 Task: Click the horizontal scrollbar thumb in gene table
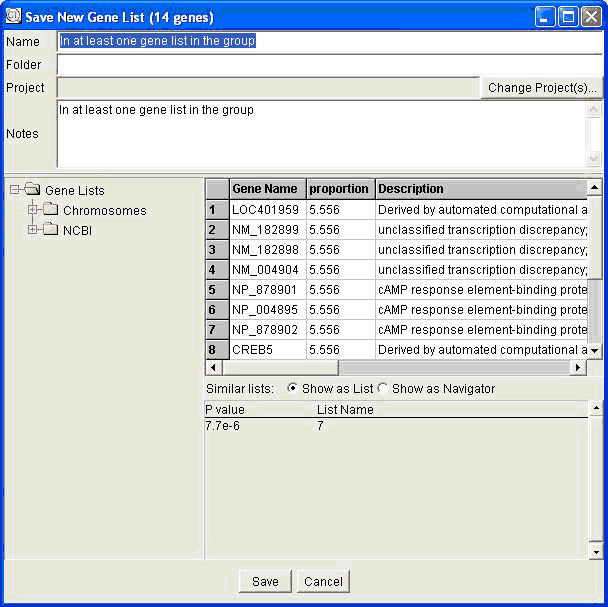click(280, 368)
